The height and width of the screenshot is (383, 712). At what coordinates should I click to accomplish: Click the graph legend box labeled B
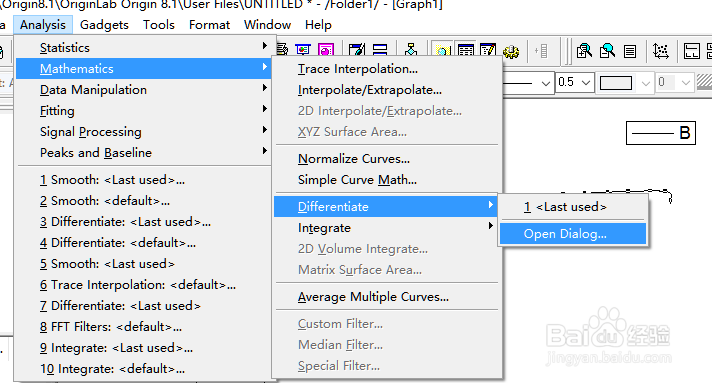[661, 133]
